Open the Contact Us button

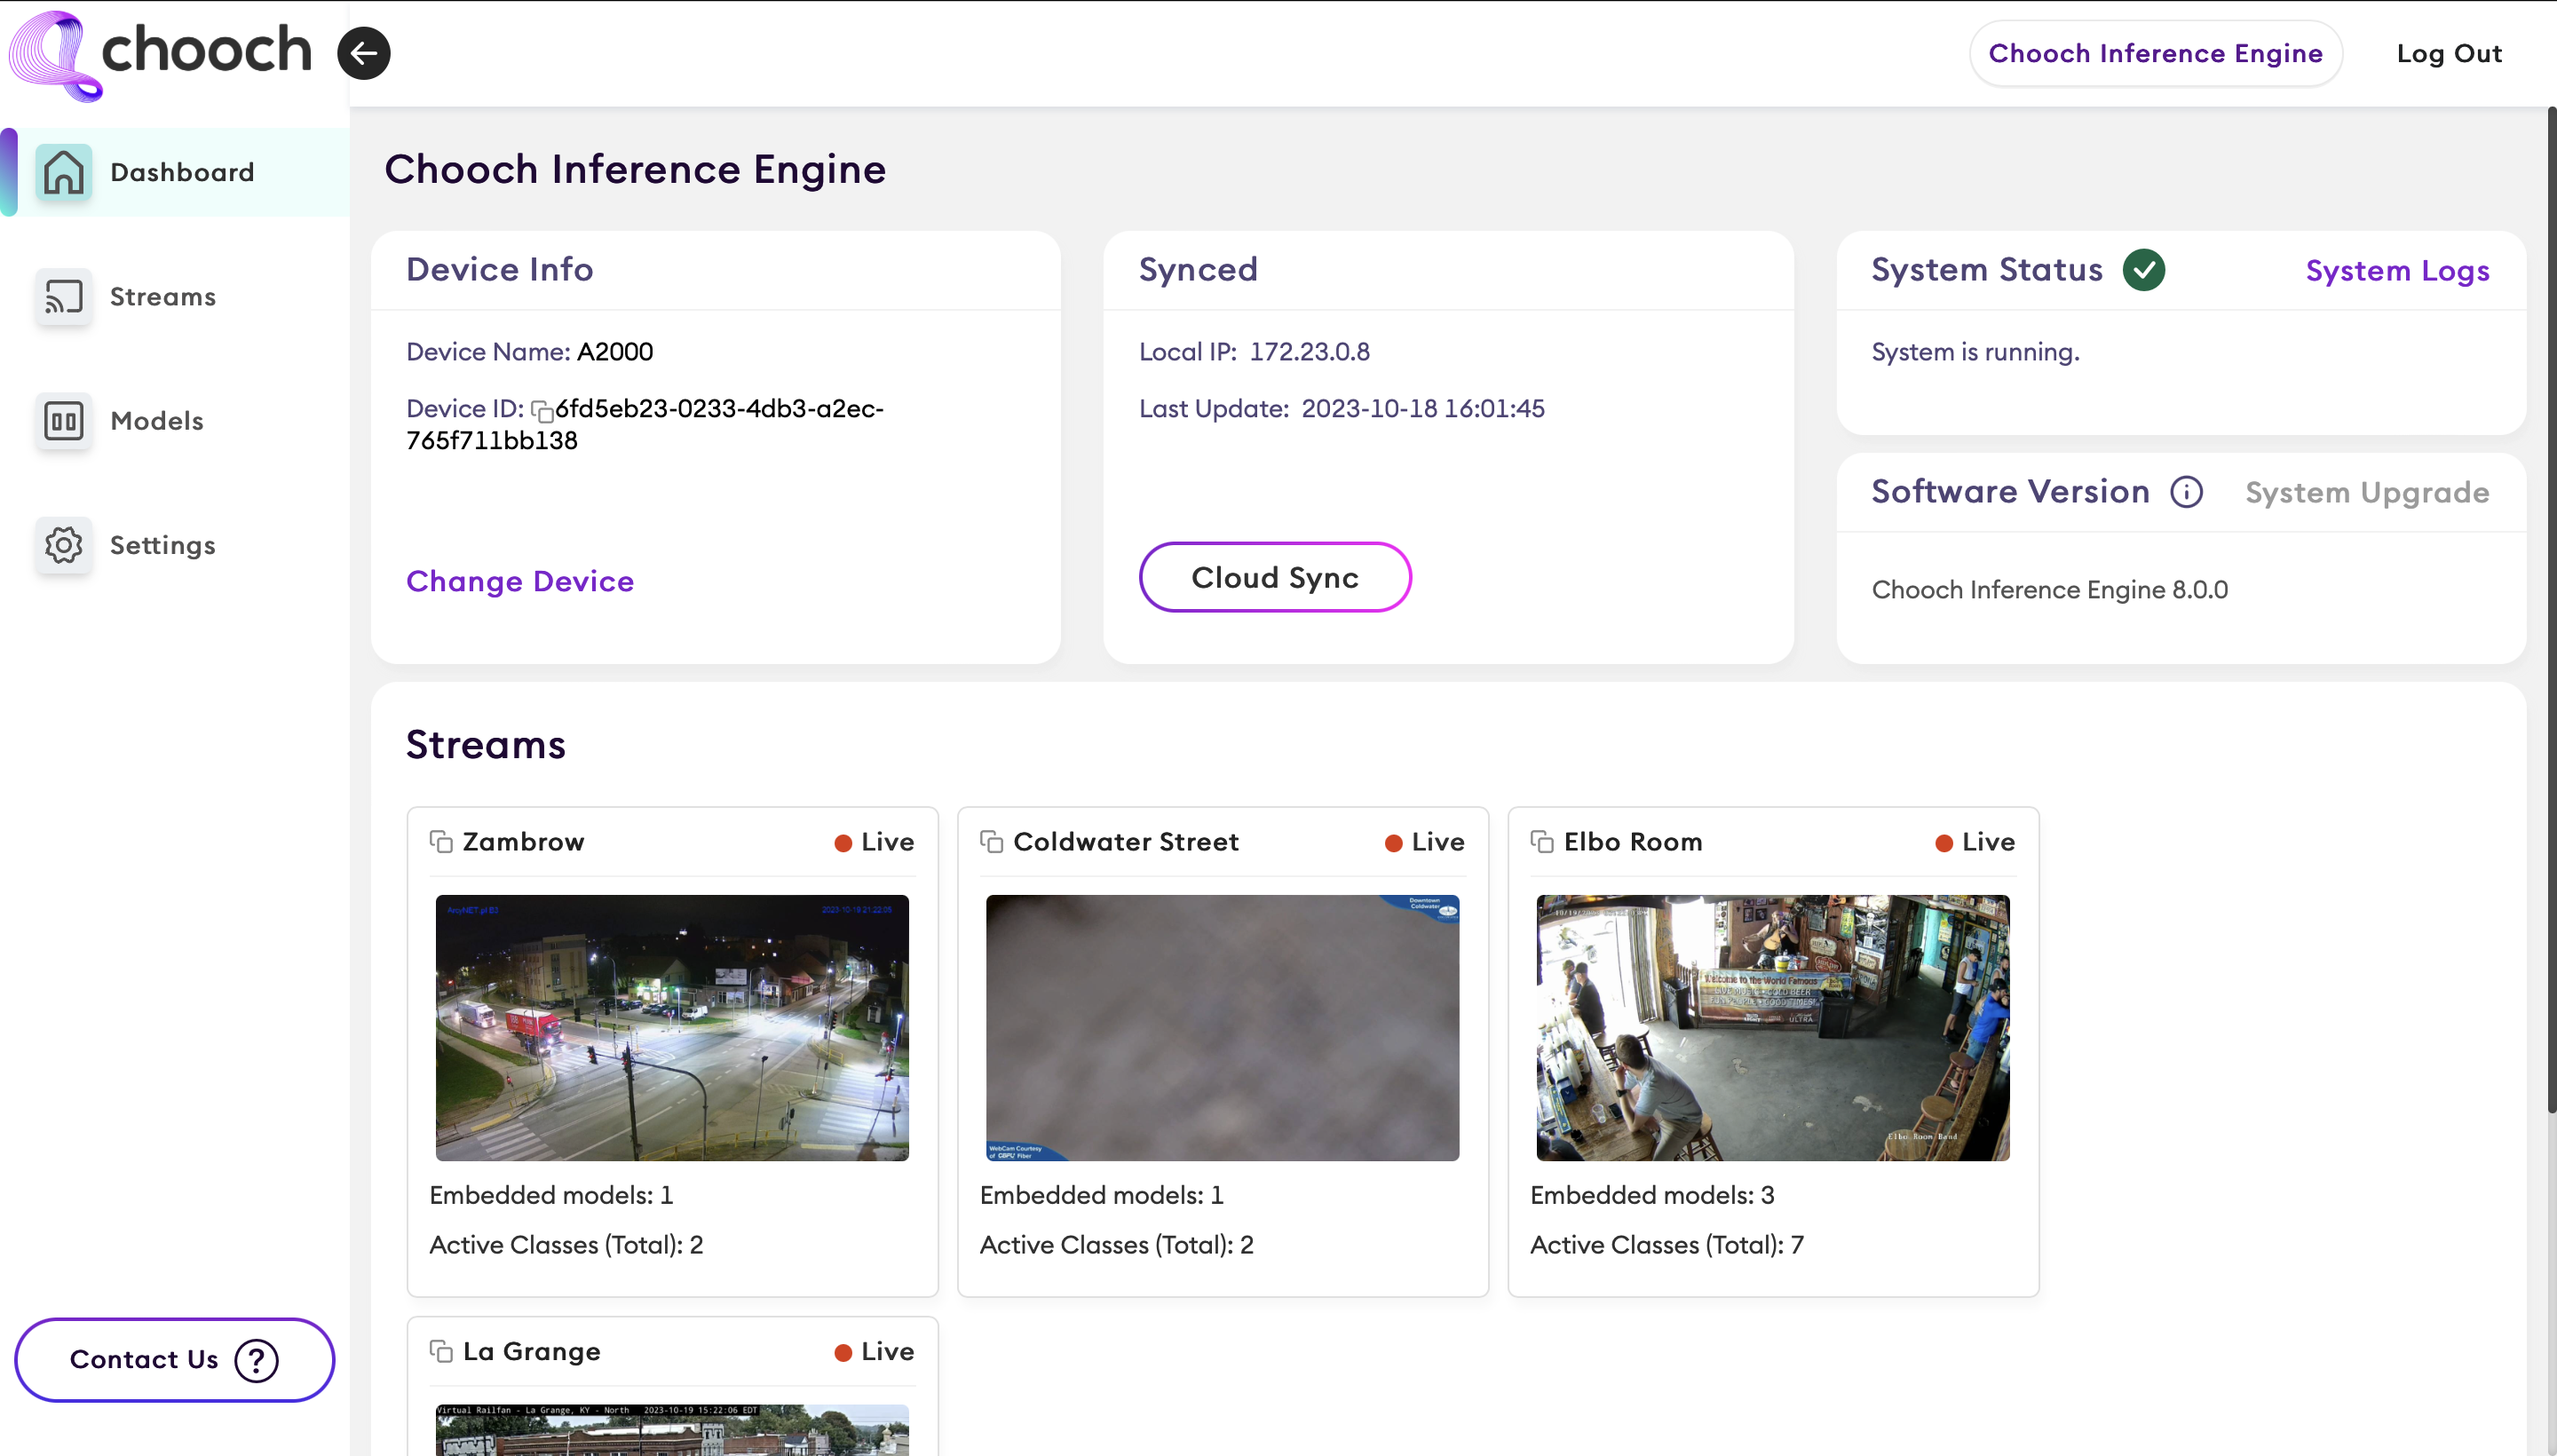coord(175,1360)
